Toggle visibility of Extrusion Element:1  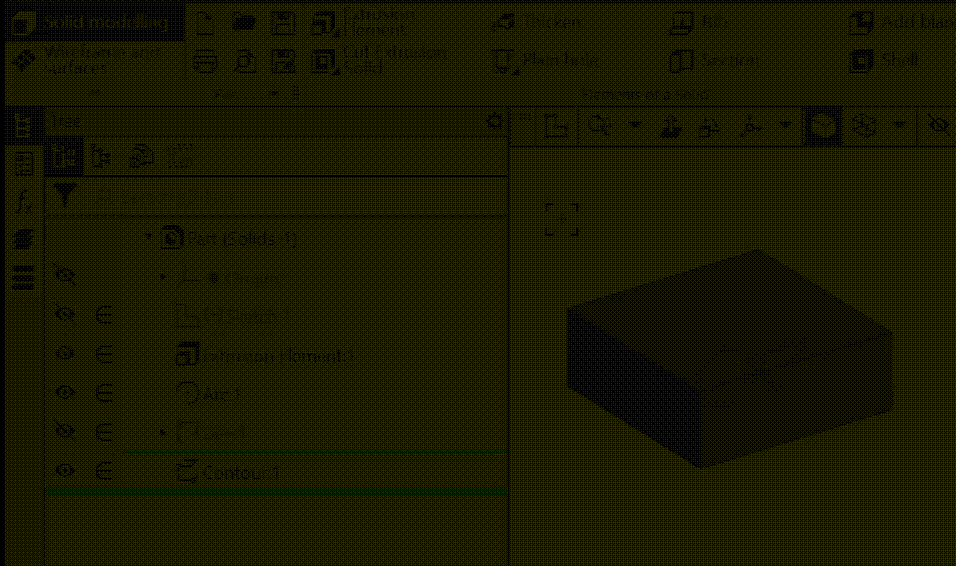pyautogui.click(x=65, y=354)
